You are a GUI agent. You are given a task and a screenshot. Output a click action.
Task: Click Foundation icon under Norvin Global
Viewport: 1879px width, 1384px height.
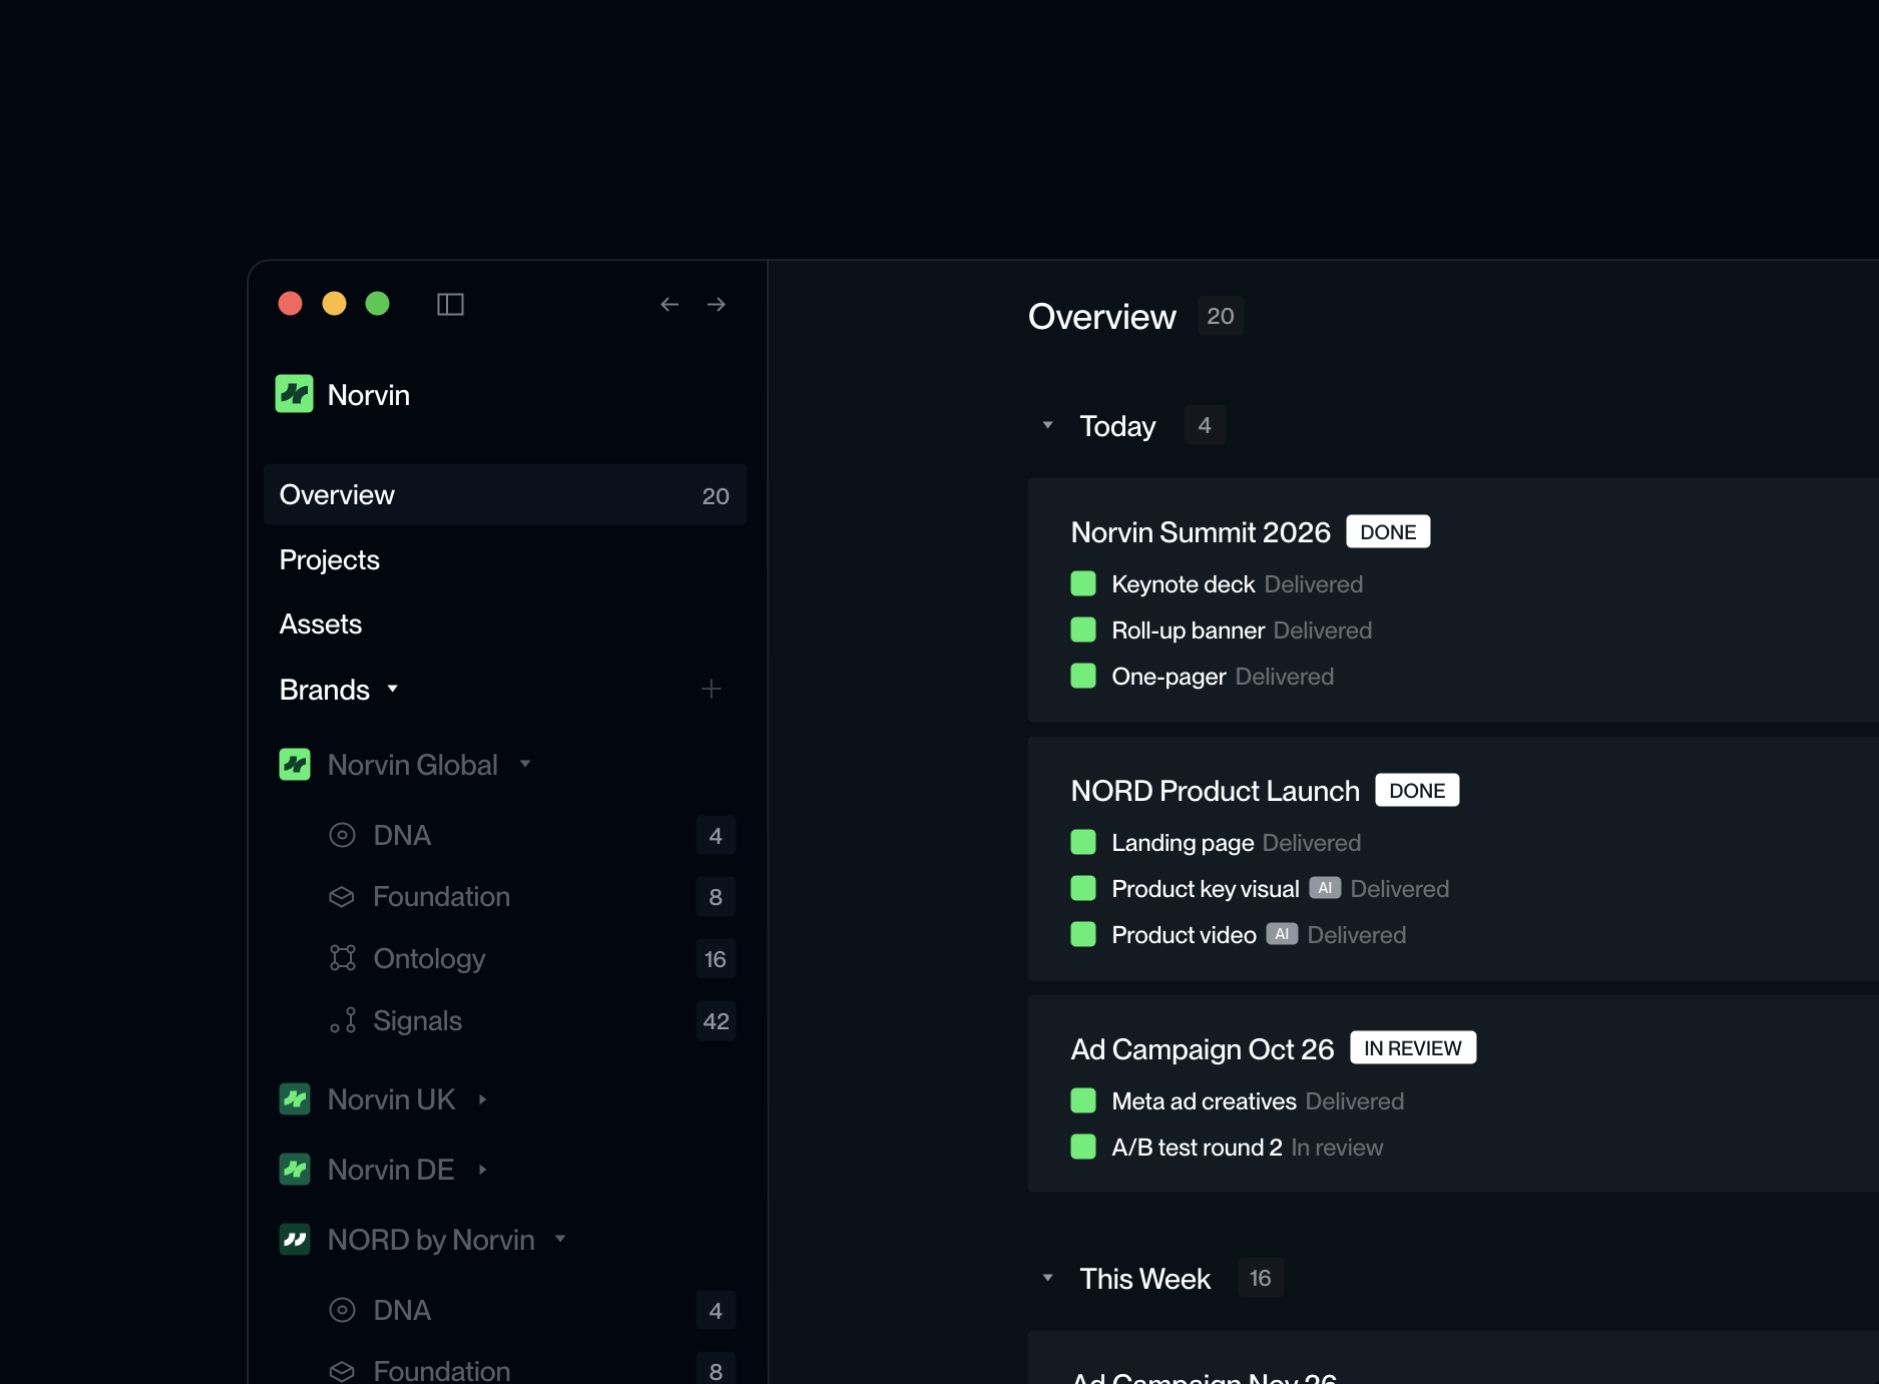(x=342, y=897)
